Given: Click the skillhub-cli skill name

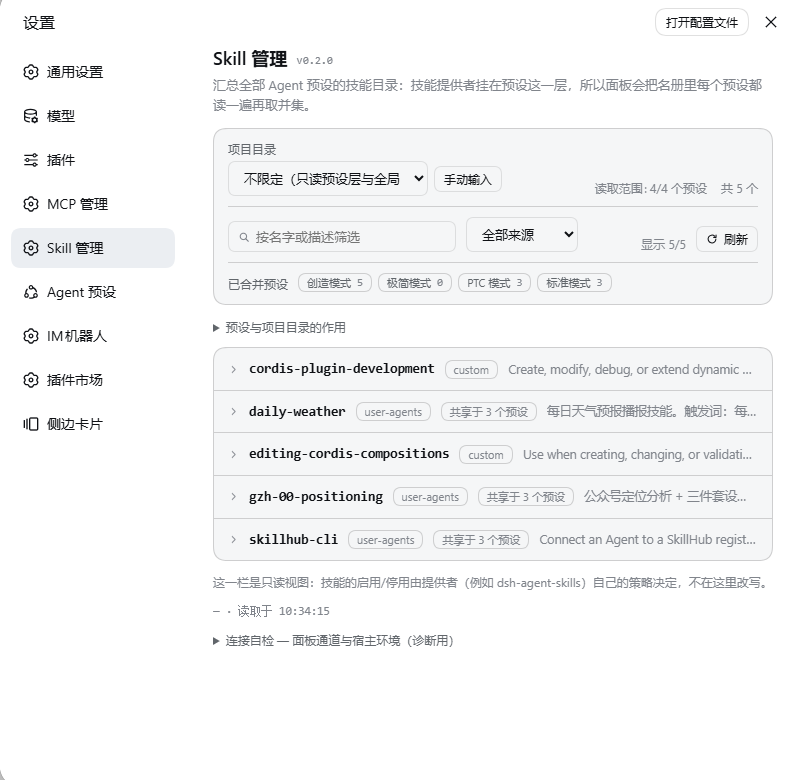Looking at the screenshot, I should pyautogui.click(x=293, y=539).
